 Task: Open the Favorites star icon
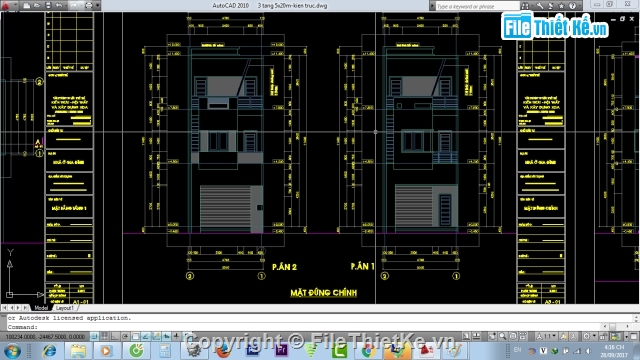coord(562,6)
